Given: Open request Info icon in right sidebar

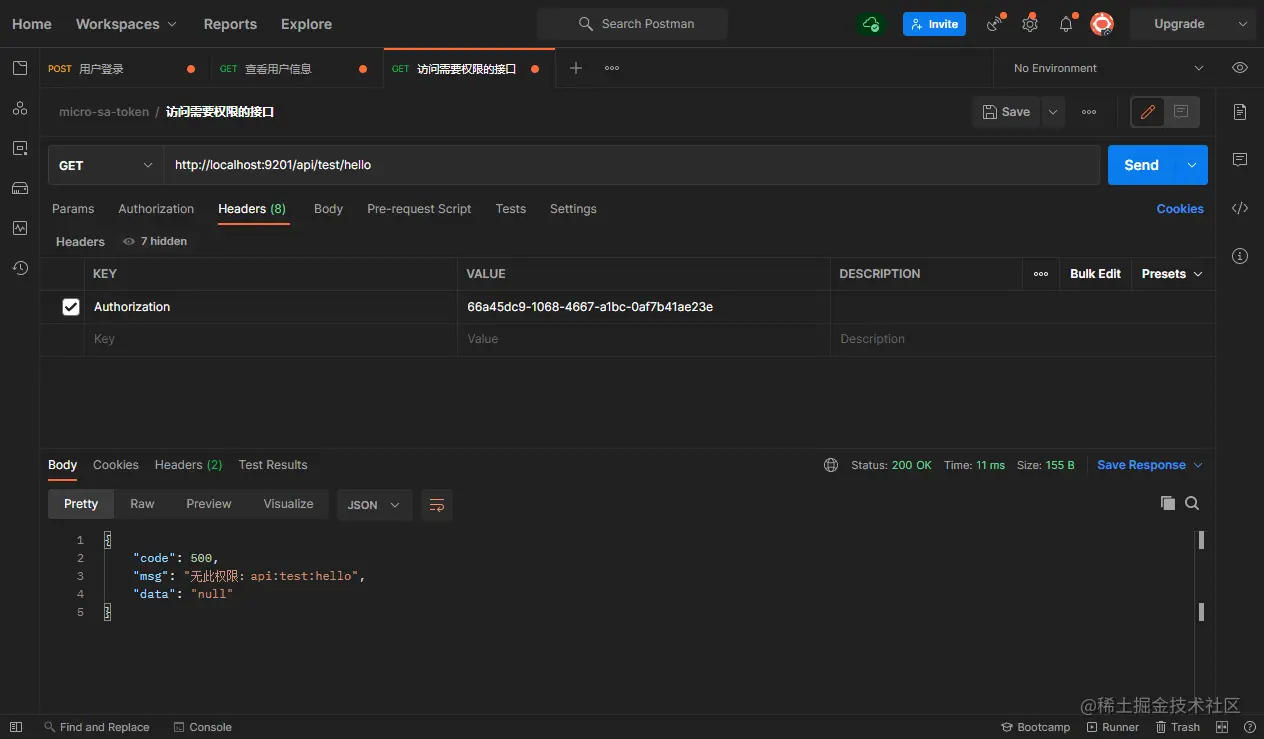Looking at the screenshot, I should coord(1240,256).
